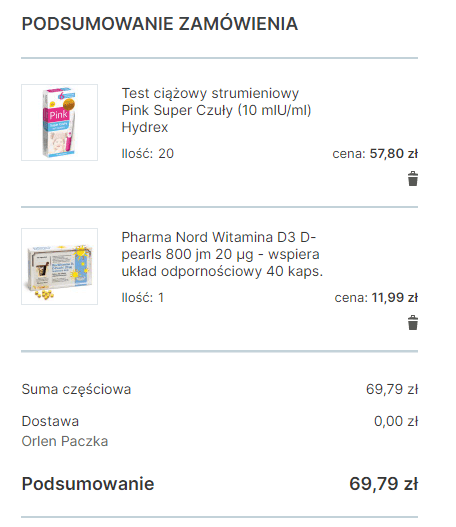The height and width of the screenshot is (527, 456).
Task: Click the bold Podsumowanie label
Action: (88, 484)
